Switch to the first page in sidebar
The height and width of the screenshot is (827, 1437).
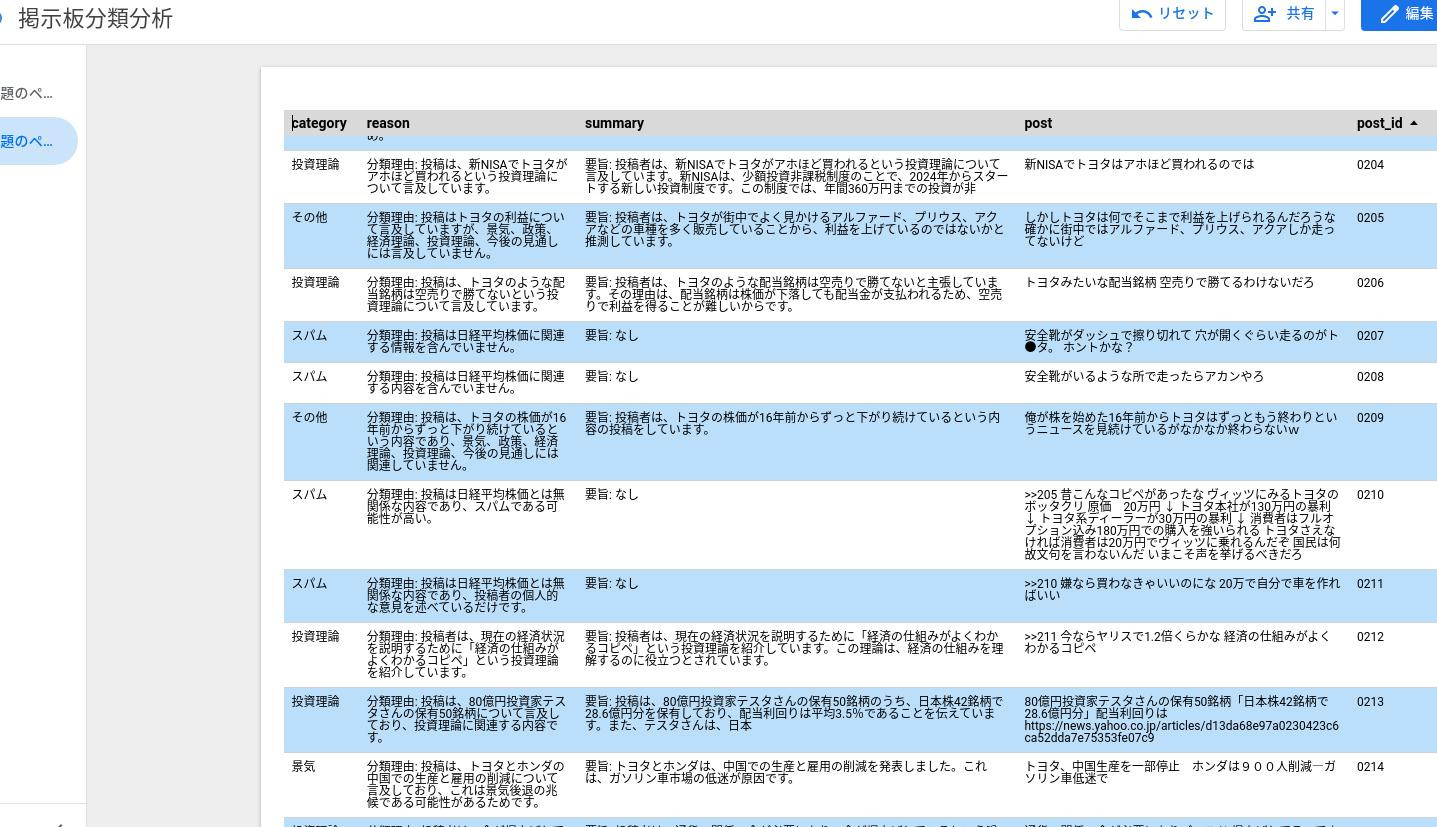click(28, 93)
